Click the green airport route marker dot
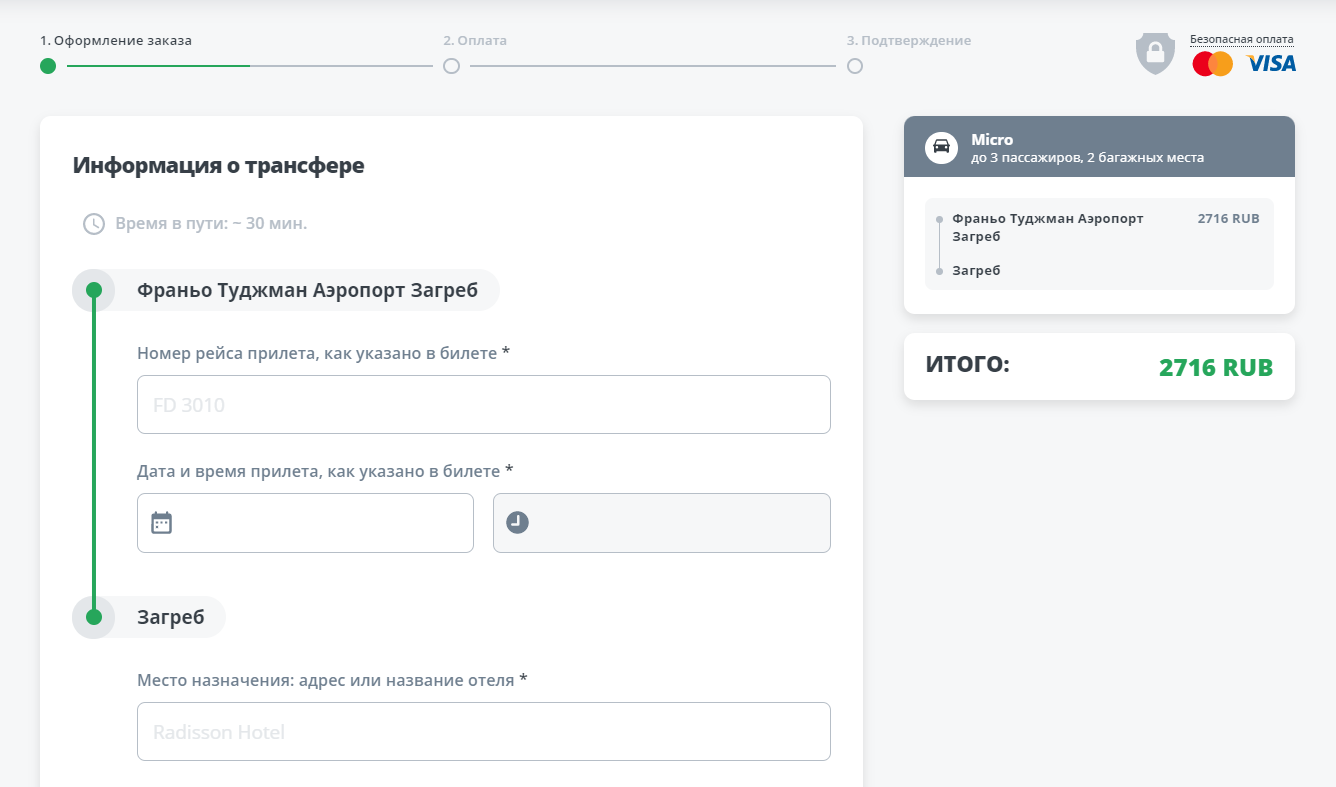This screenshot has height=787, width=1336. [x=94, y=290]
